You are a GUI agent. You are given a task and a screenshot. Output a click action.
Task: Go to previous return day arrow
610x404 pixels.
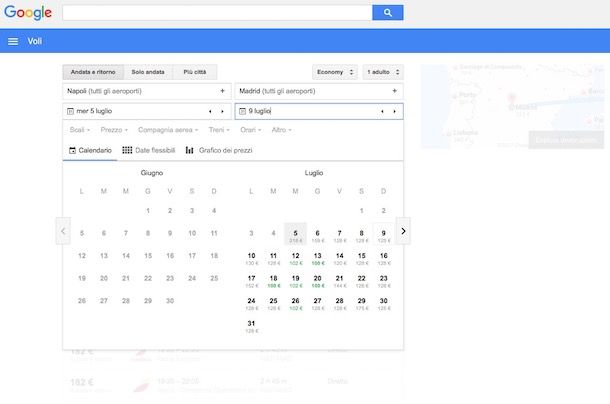(x=382, y=111)
